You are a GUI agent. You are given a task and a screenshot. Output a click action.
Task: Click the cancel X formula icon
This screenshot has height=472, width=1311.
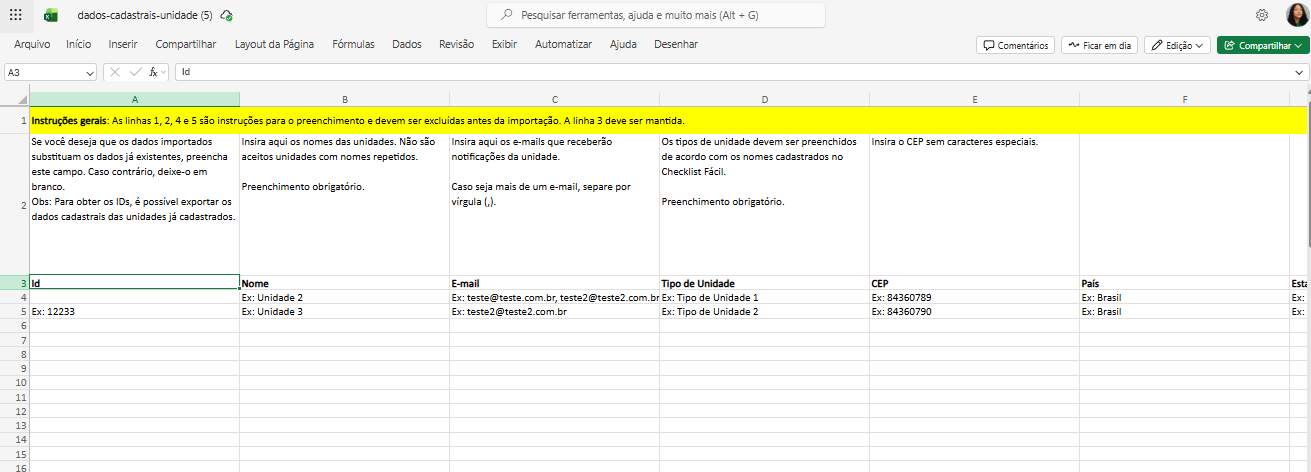pos(115,72)
